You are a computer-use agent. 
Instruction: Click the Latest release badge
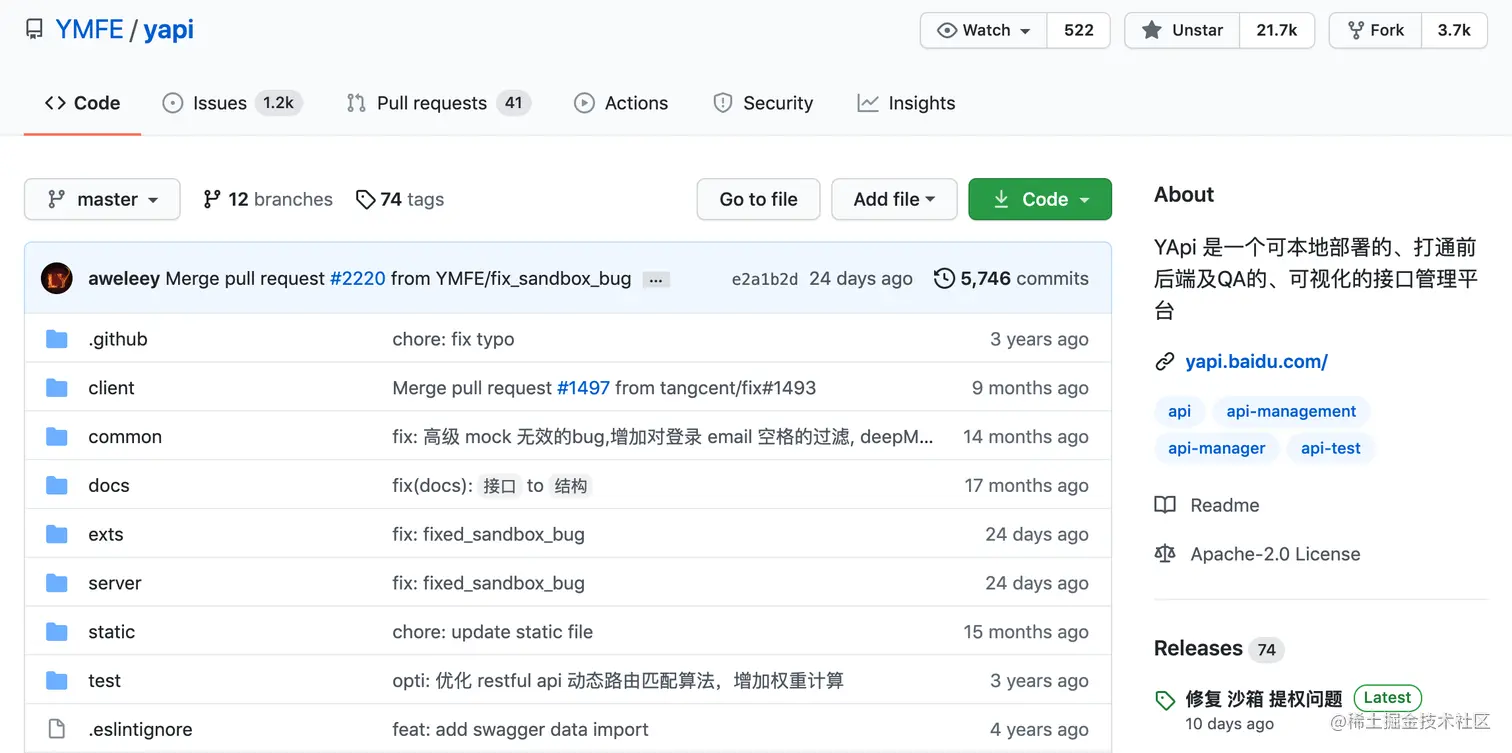coord(1387,698)
